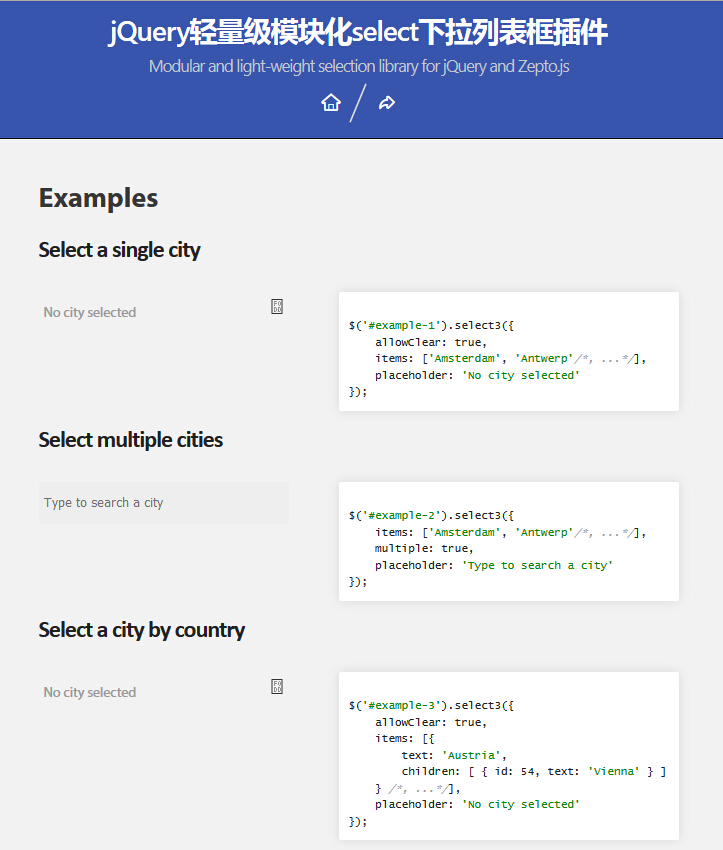
Task: Click the jQuery select plugin page title
Action: click(358, 33)
